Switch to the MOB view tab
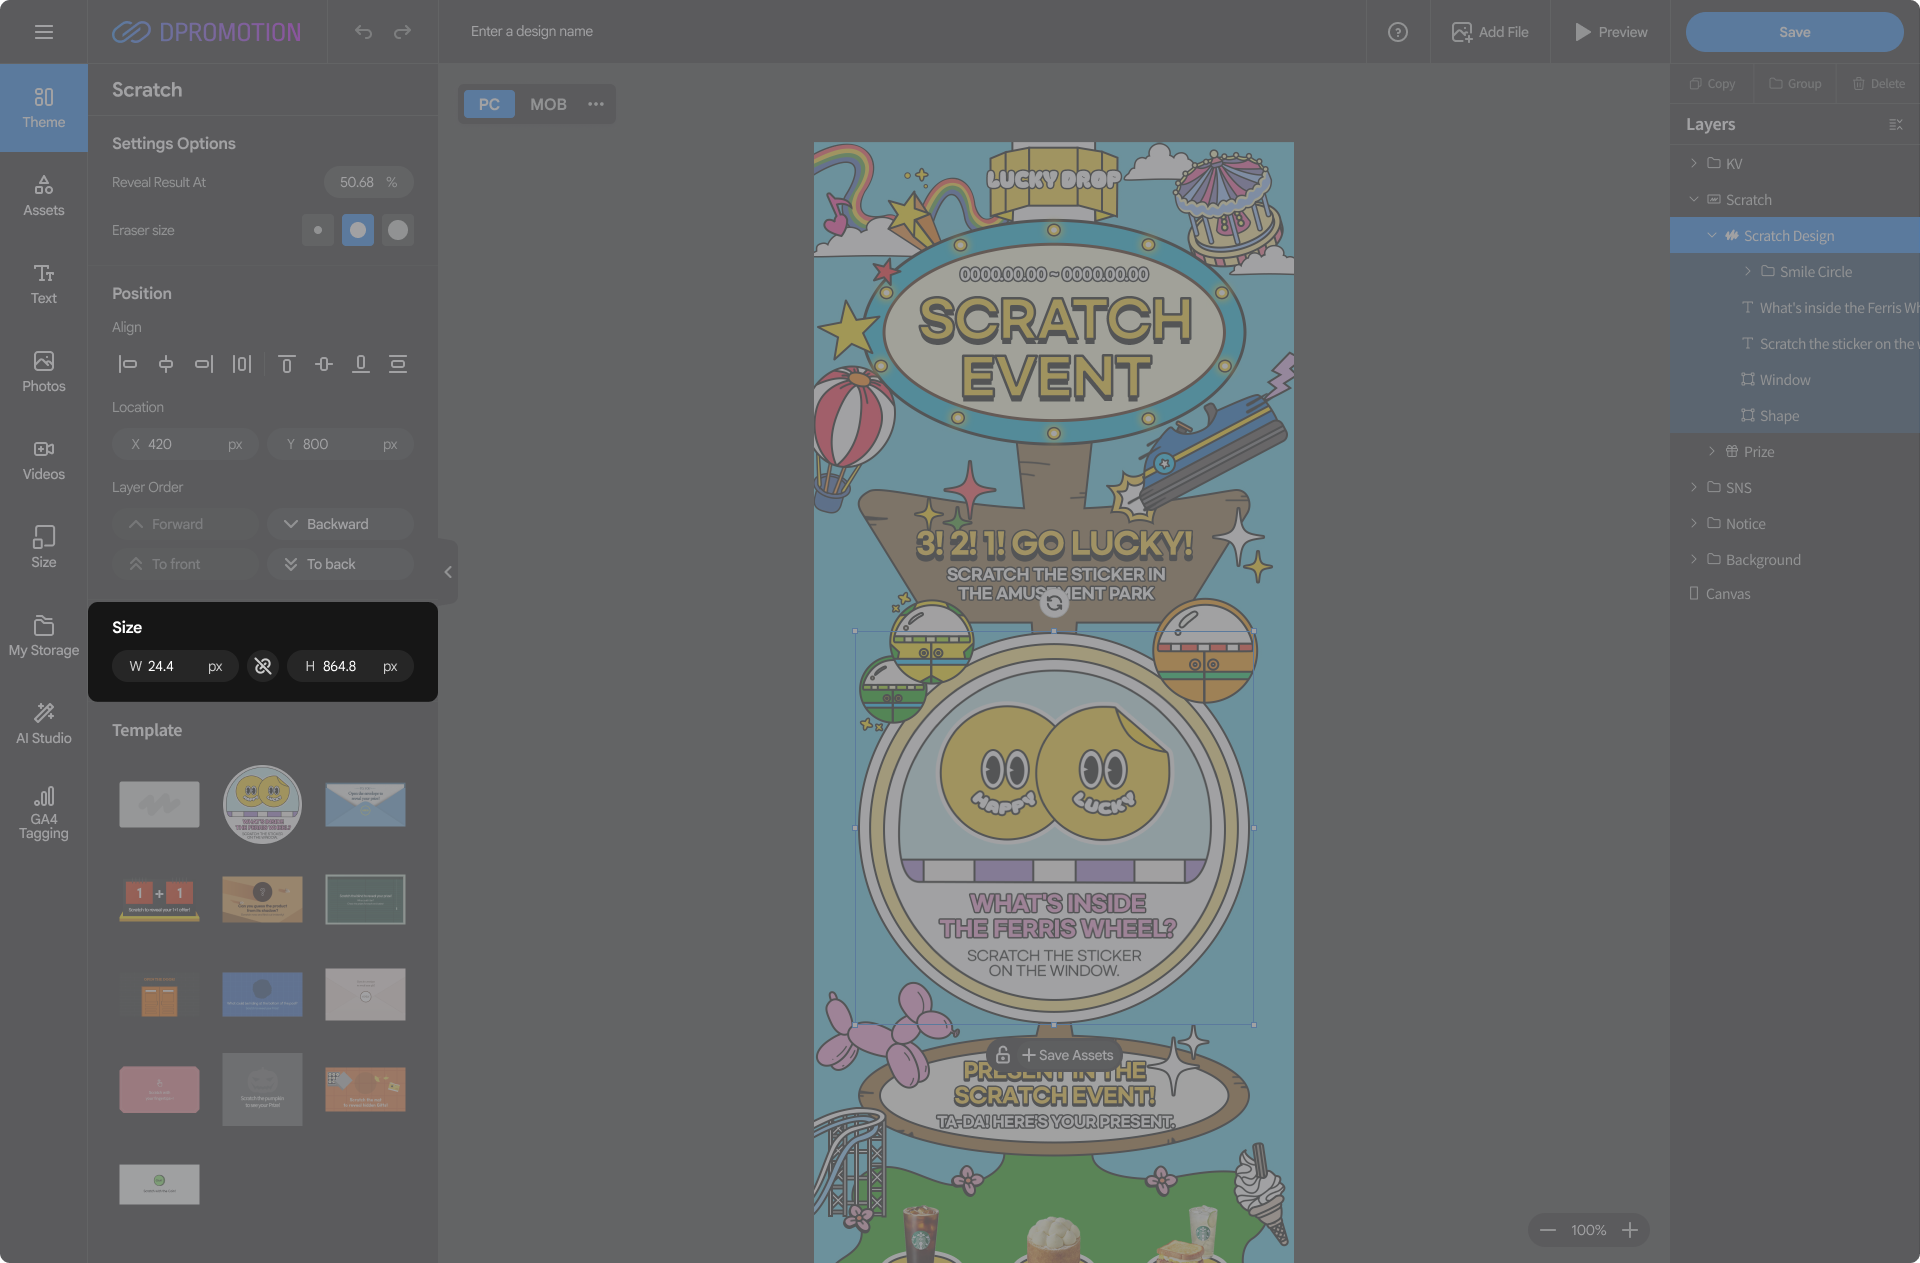1920x1263 pixels. click(x=548, y=104)
